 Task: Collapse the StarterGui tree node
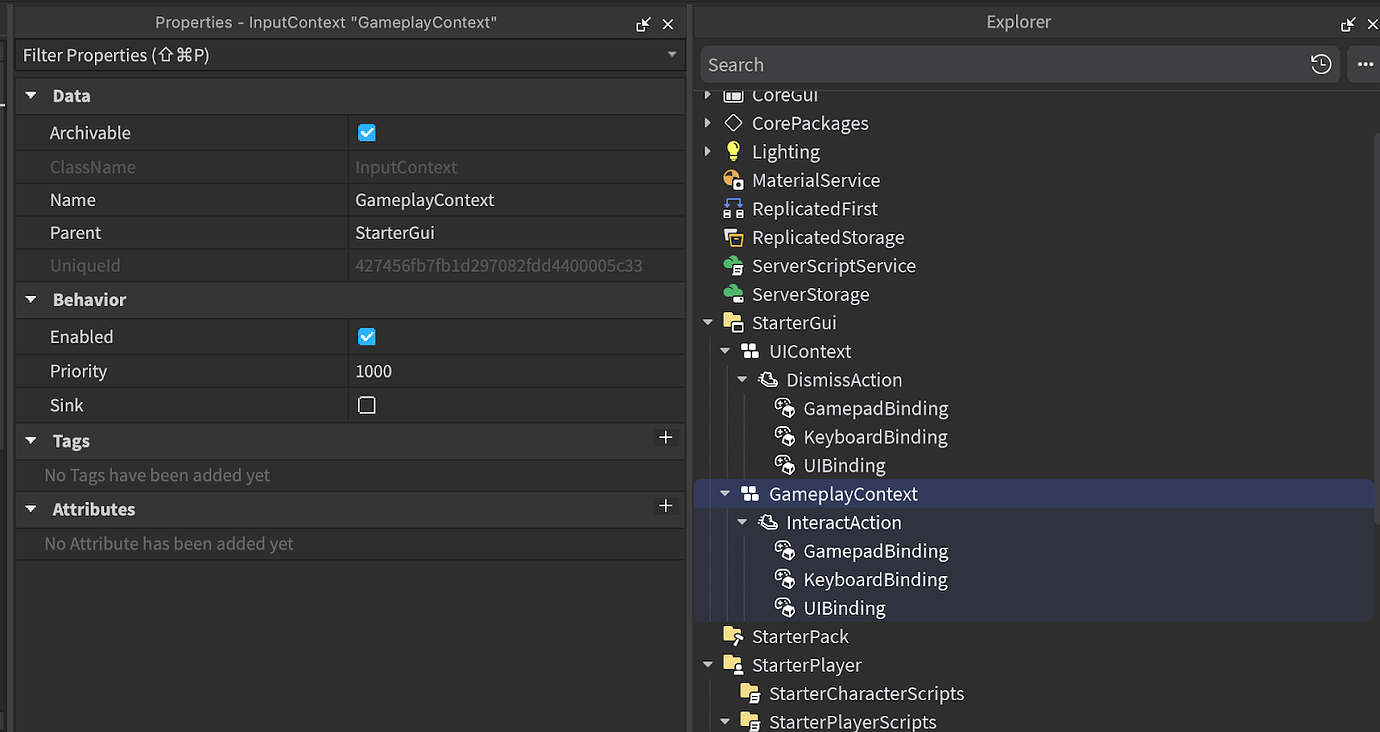point(708,322)
